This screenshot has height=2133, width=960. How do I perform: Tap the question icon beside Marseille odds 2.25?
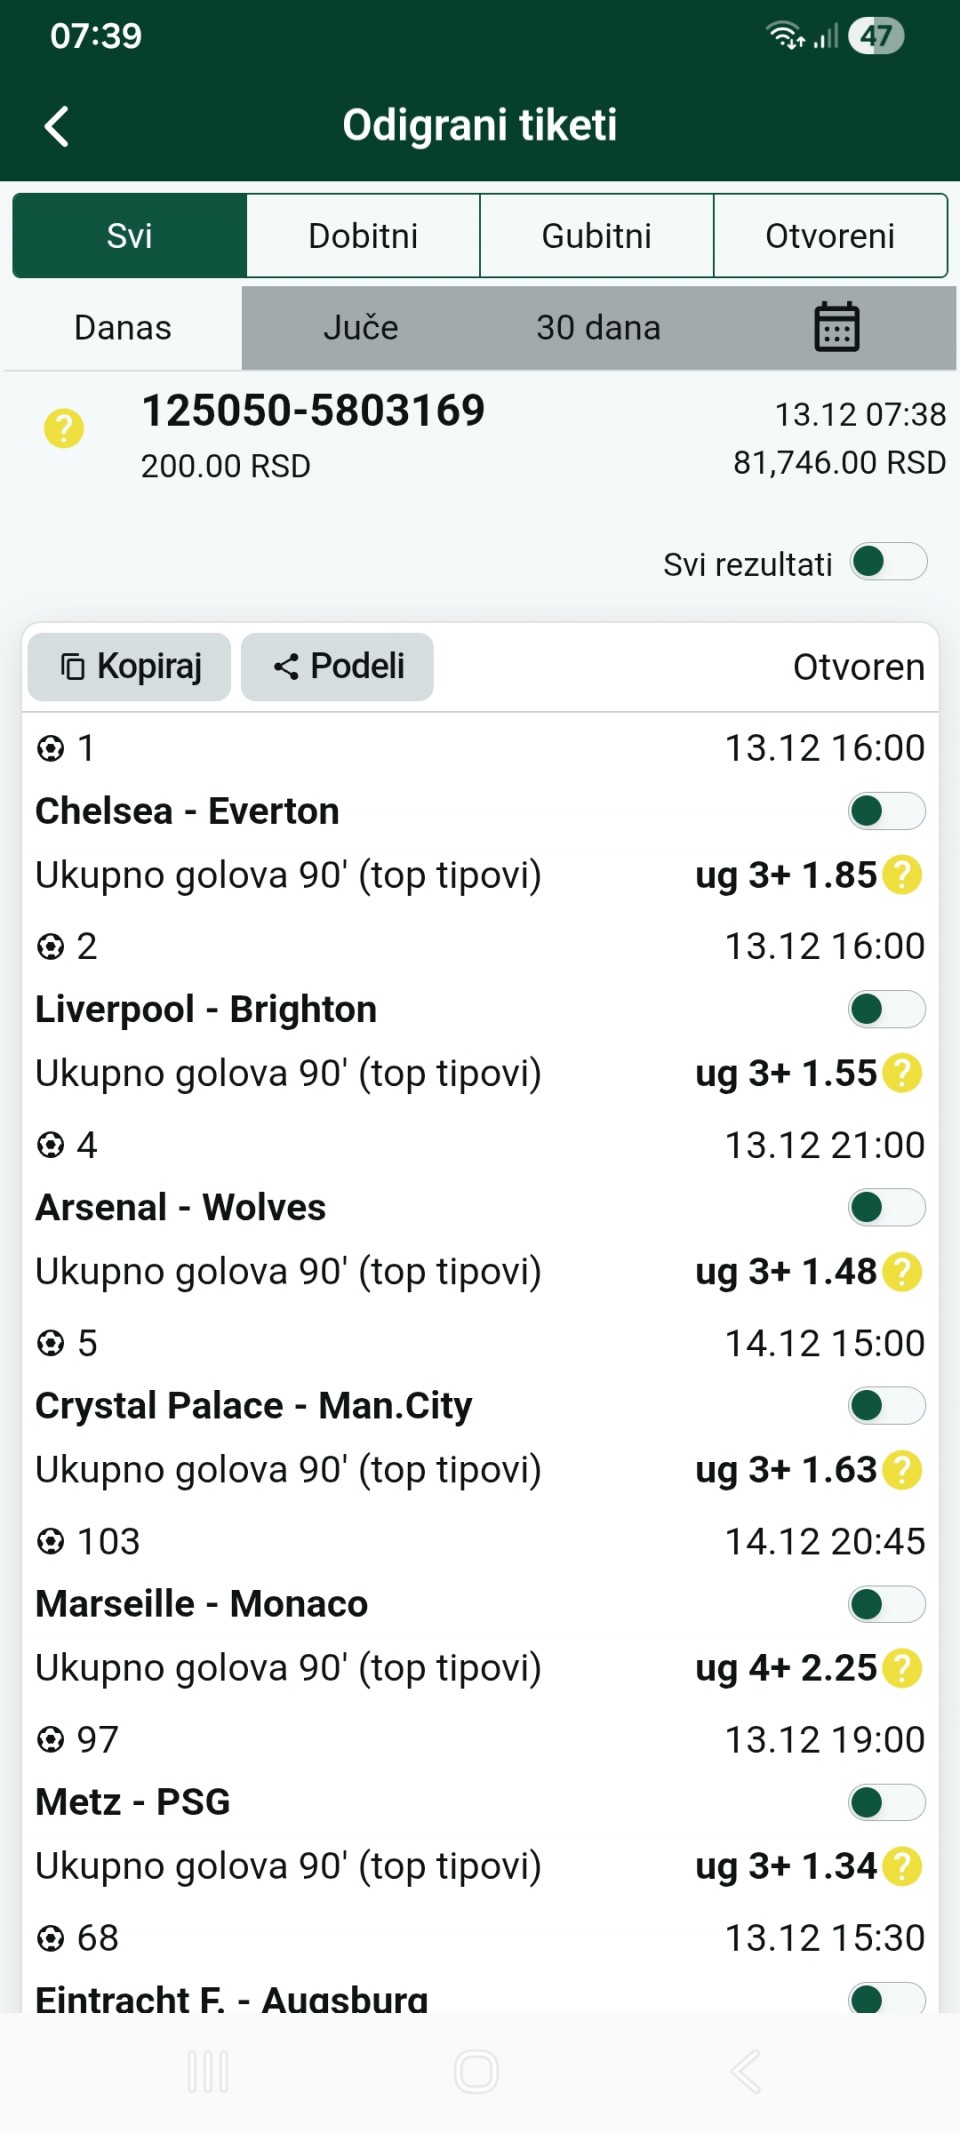coord(902,1668)
